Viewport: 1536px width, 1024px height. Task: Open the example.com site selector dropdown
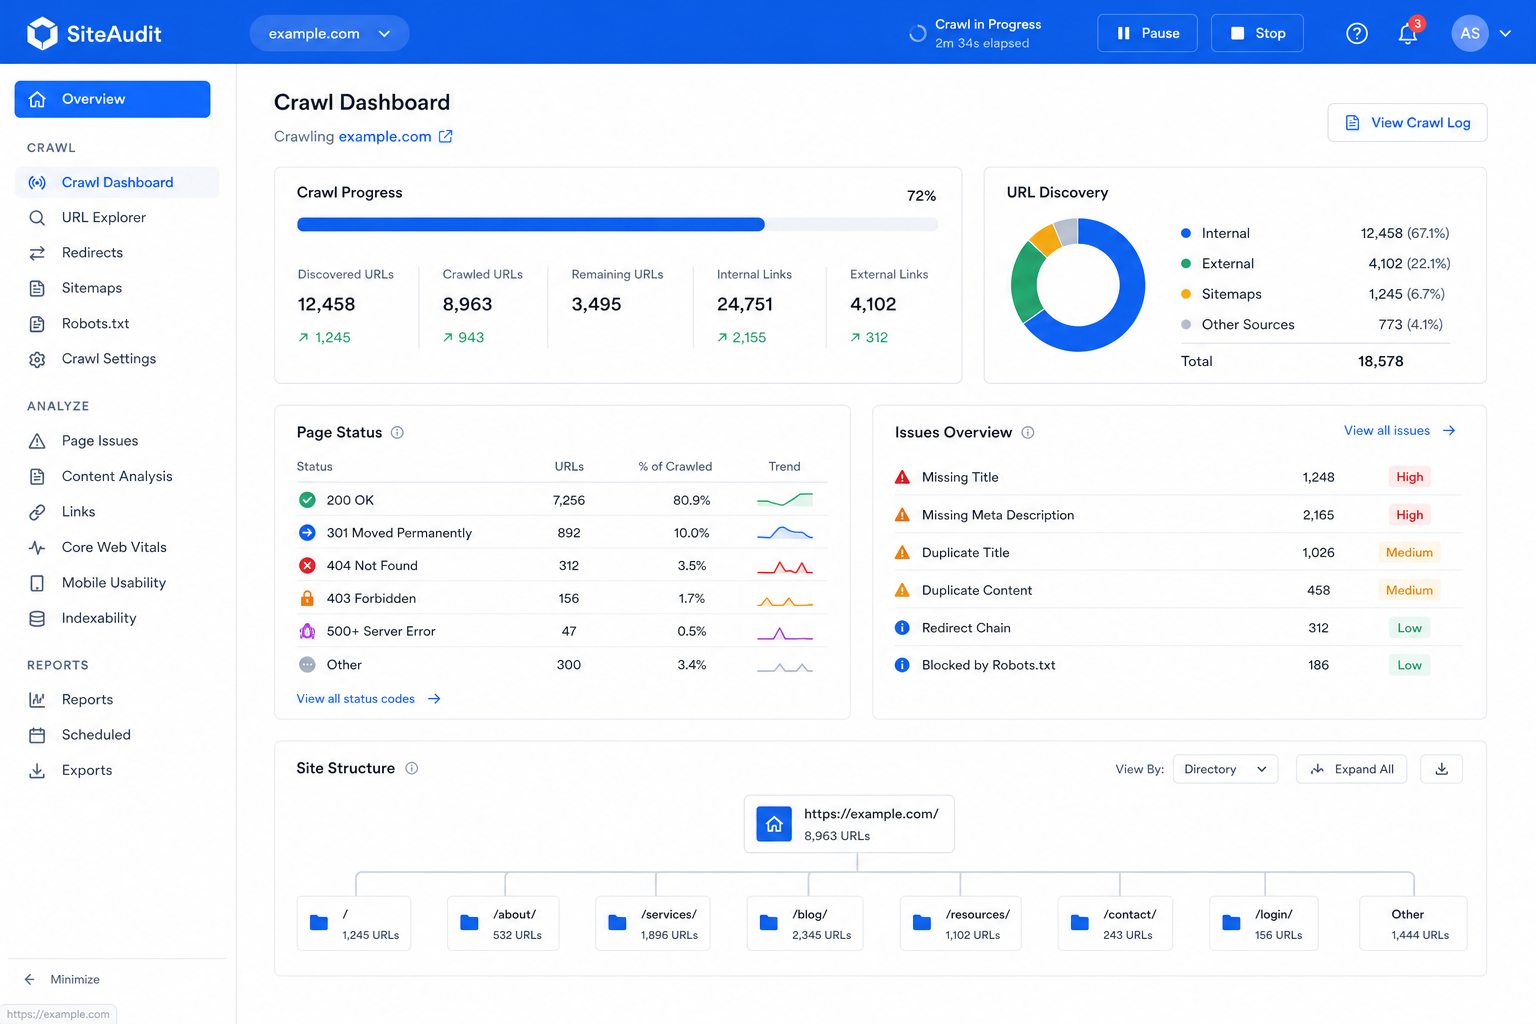point(329,33)
